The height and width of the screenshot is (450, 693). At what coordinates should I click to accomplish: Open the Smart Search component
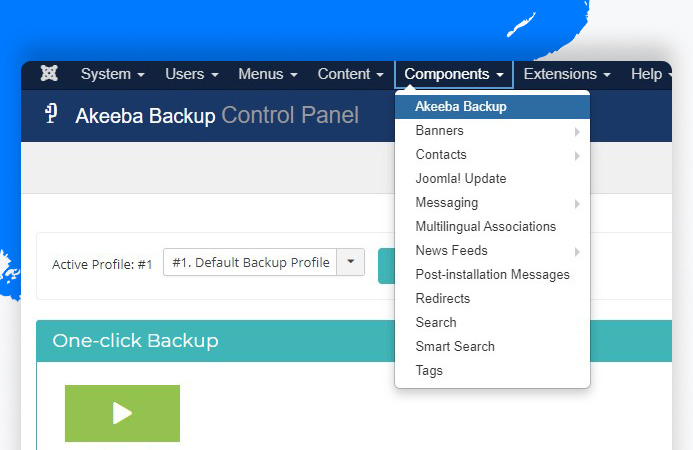coord(492,347)
